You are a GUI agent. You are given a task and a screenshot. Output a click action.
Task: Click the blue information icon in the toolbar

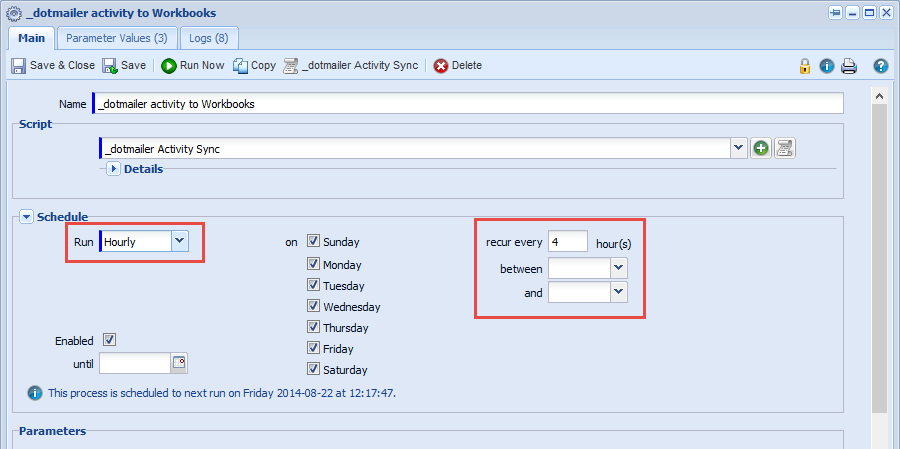(827, 66)
